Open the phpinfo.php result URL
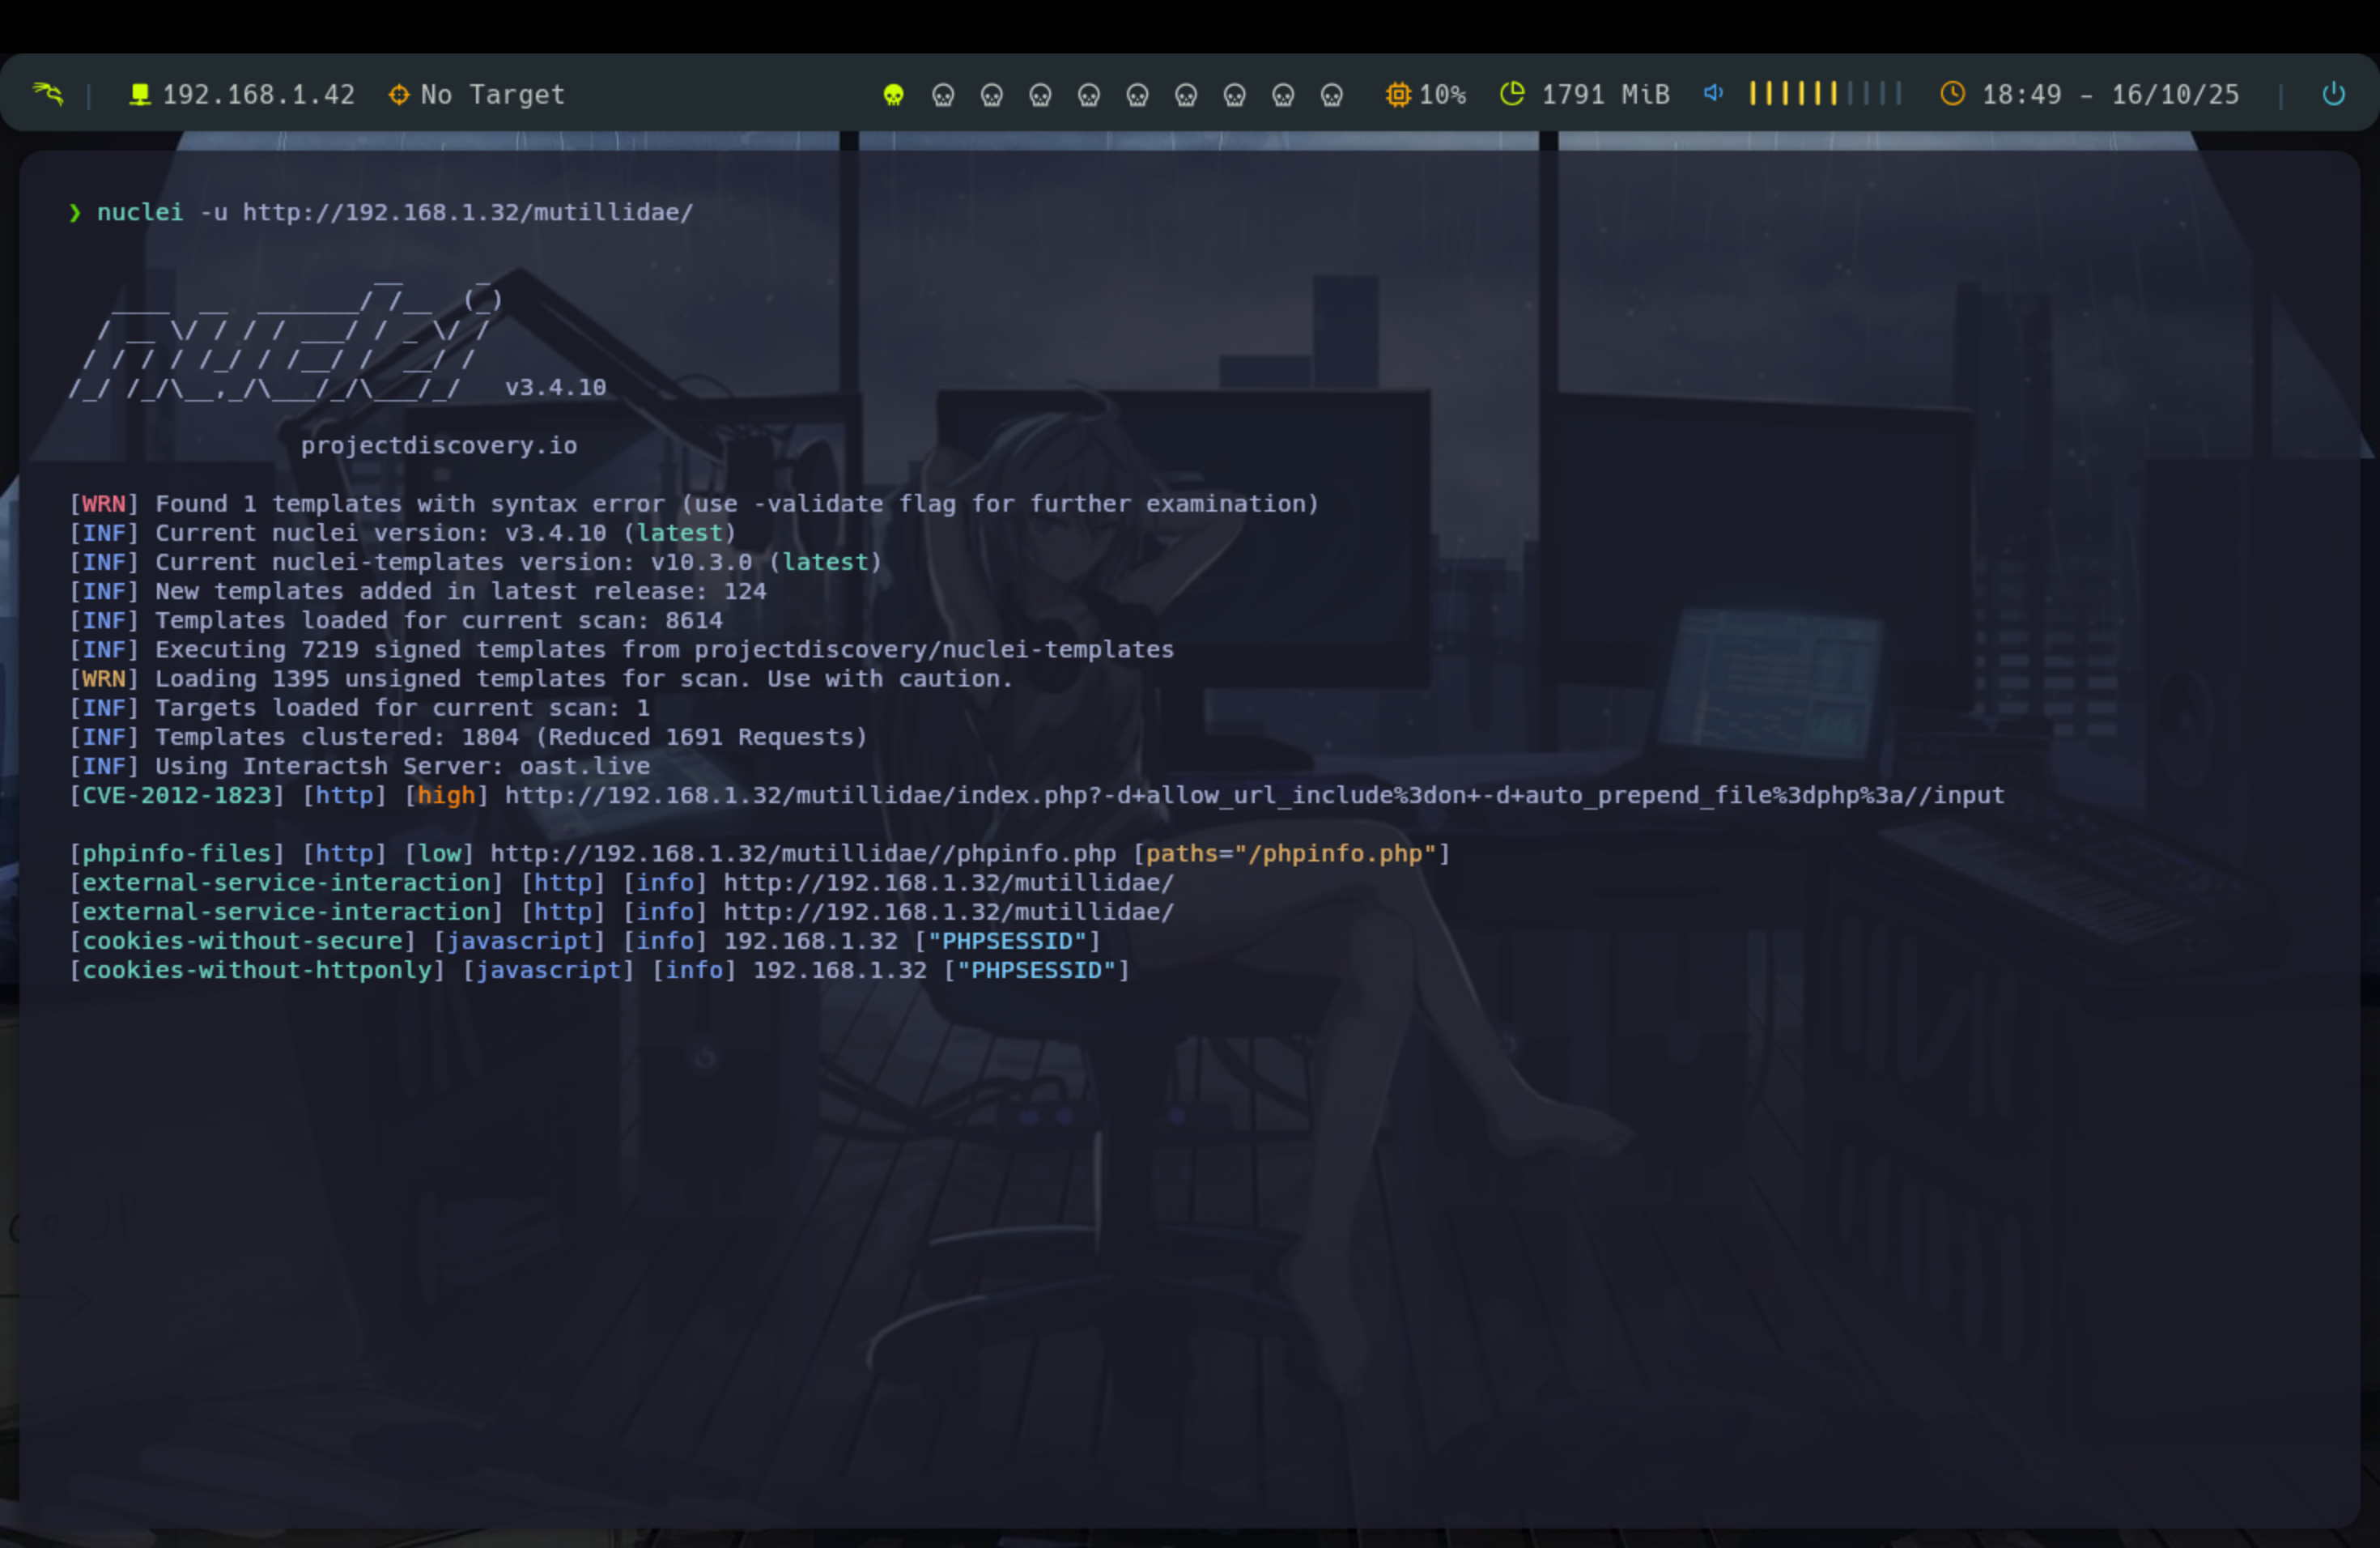 click(802, 854)
